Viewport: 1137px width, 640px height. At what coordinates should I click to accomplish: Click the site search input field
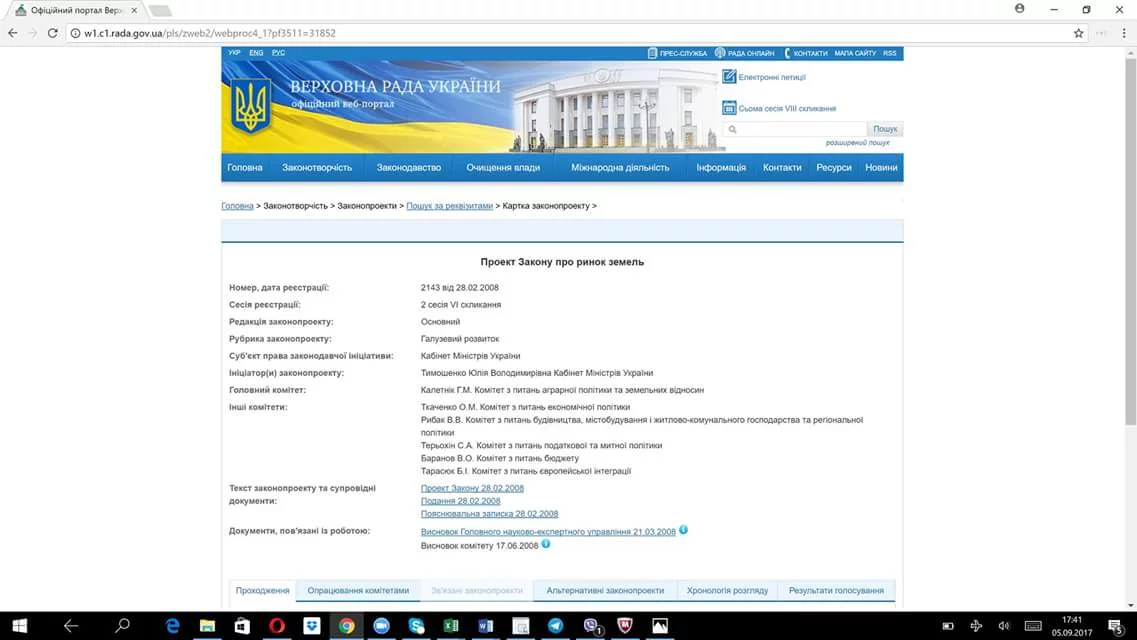pyautogui.click(x=795, y=129)
